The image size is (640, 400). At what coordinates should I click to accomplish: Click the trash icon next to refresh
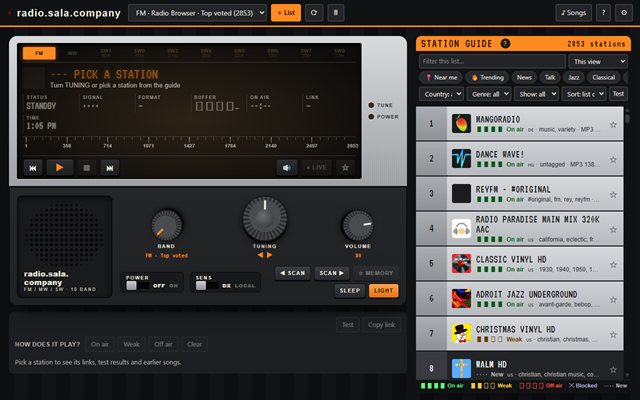pos(336,13)
